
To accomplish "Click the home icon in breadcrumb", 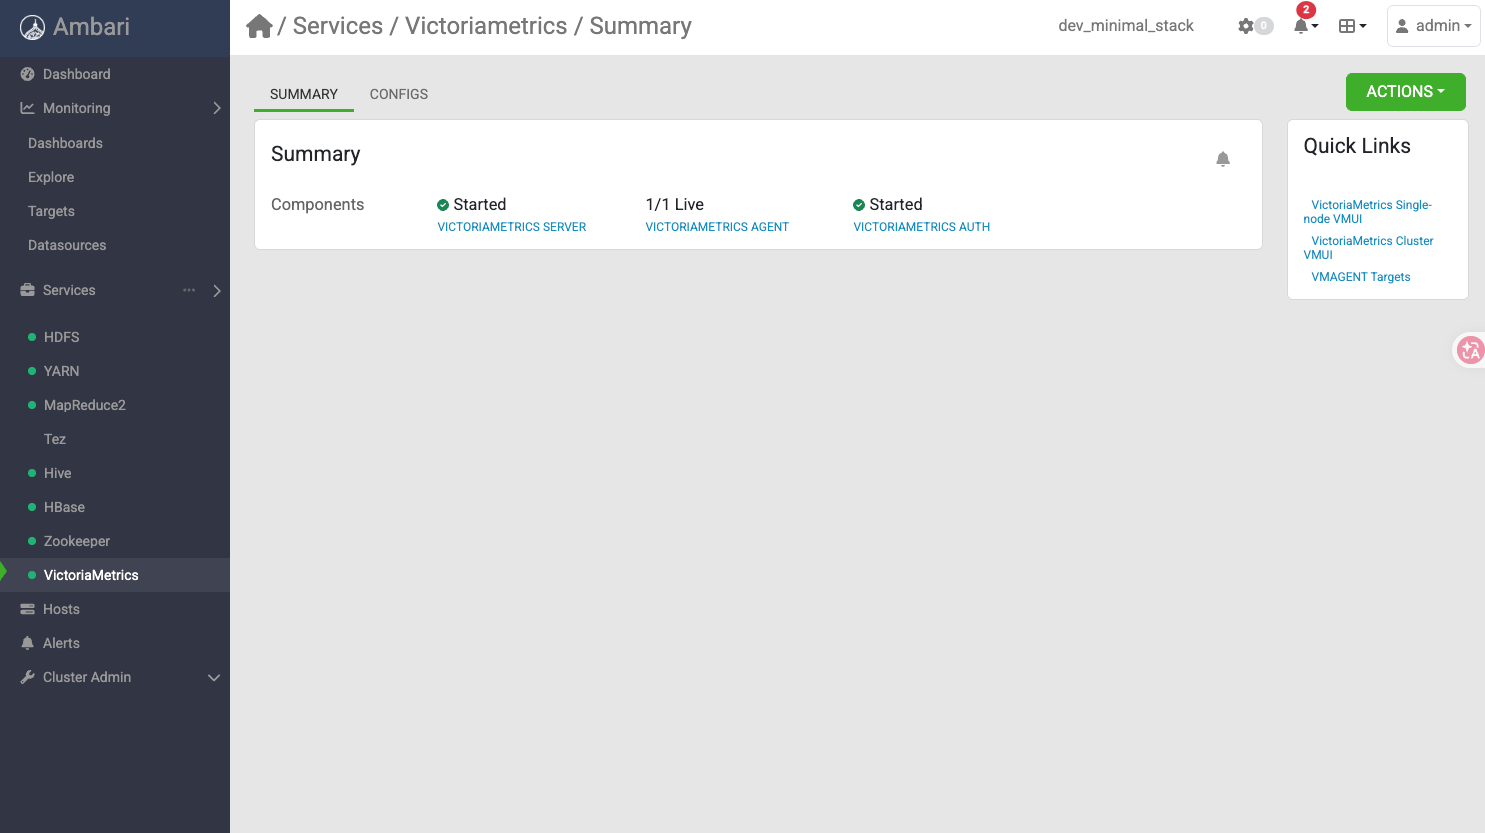I will click(259, 26).
